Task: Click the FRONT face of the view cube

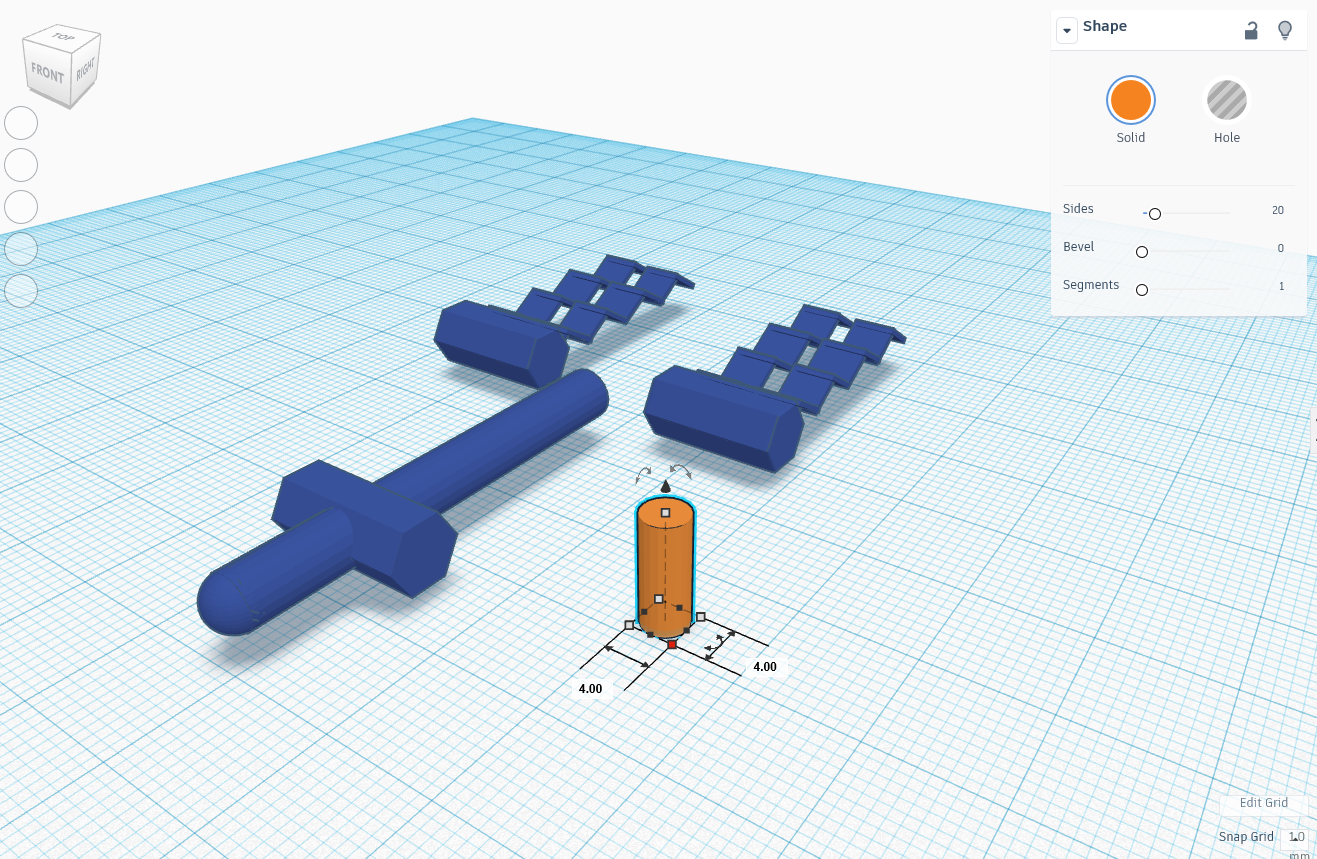Action: tap(47, 74)
